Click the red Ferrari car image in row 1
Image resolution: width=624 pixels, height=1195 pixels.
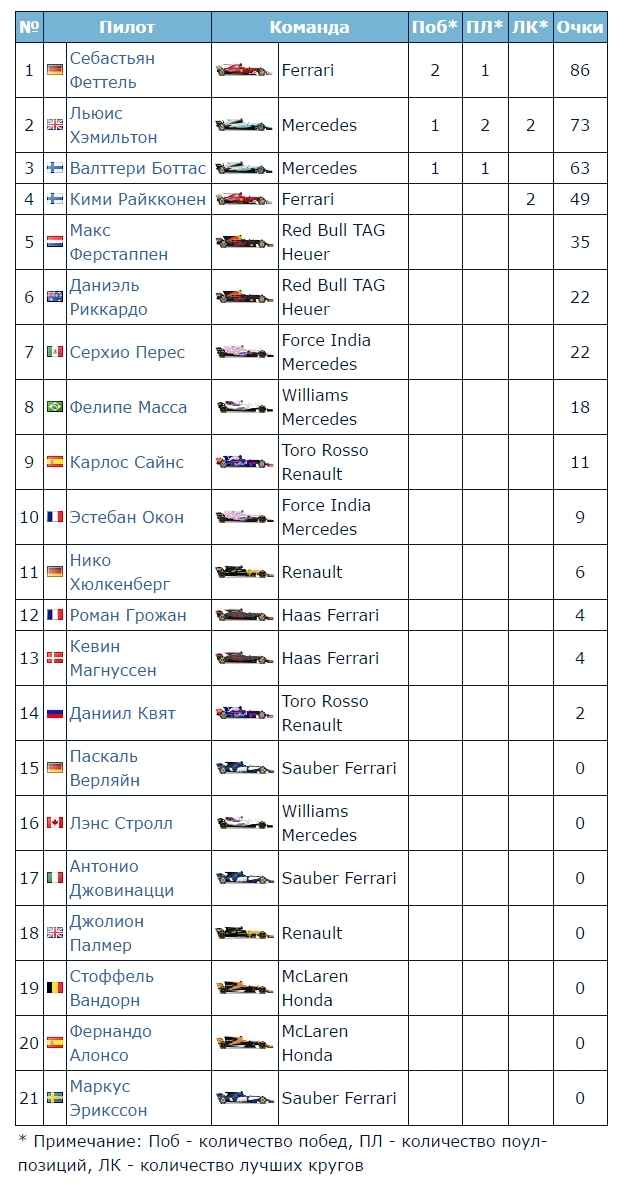[244, 70]
